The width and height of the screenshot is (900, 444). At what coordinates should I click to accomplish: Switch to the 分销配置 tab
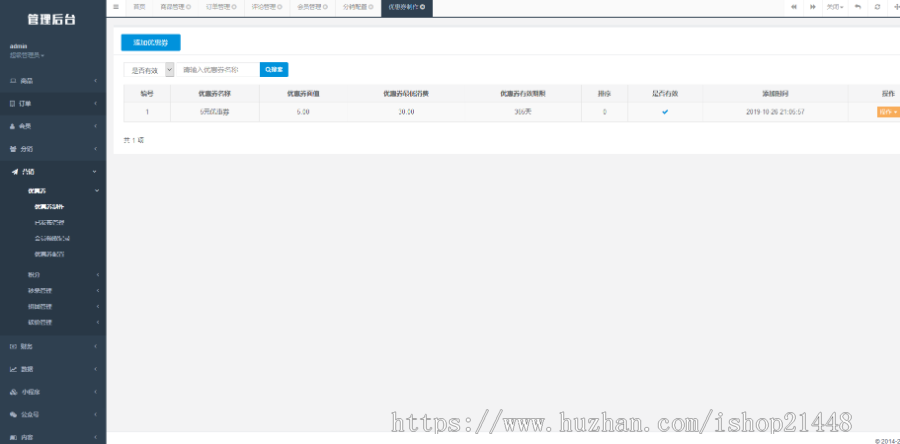tap(354, 7)
